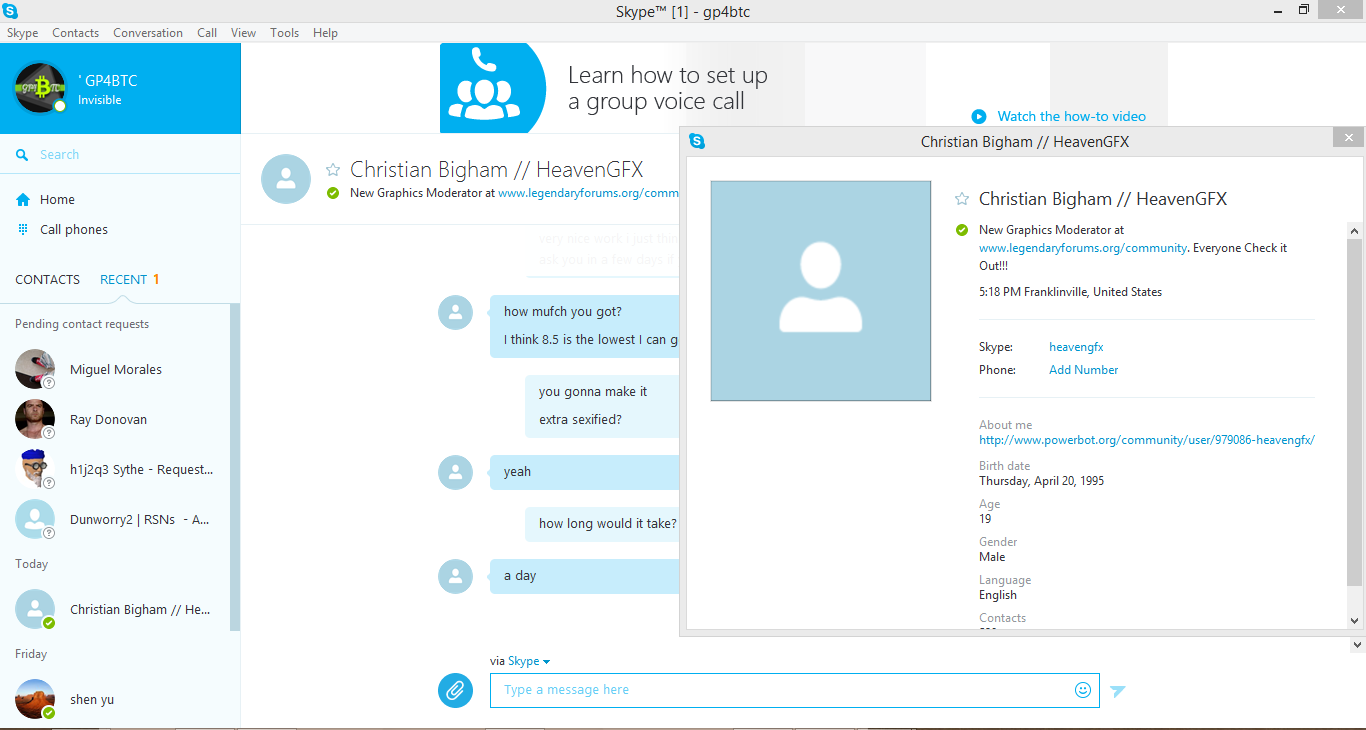Restore down the main Skype window
The width and height of the screenshot is (1366, 730).
click(x=1303, y=10)
